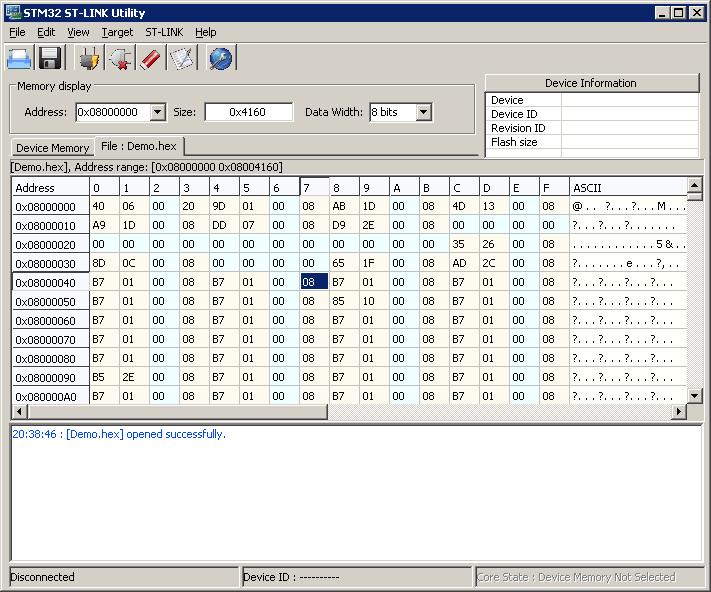Click cell 85 in row 0x08000050
The width and height of the screenshot is (711, 592).
pyautogui.click(x=344, y=301)
